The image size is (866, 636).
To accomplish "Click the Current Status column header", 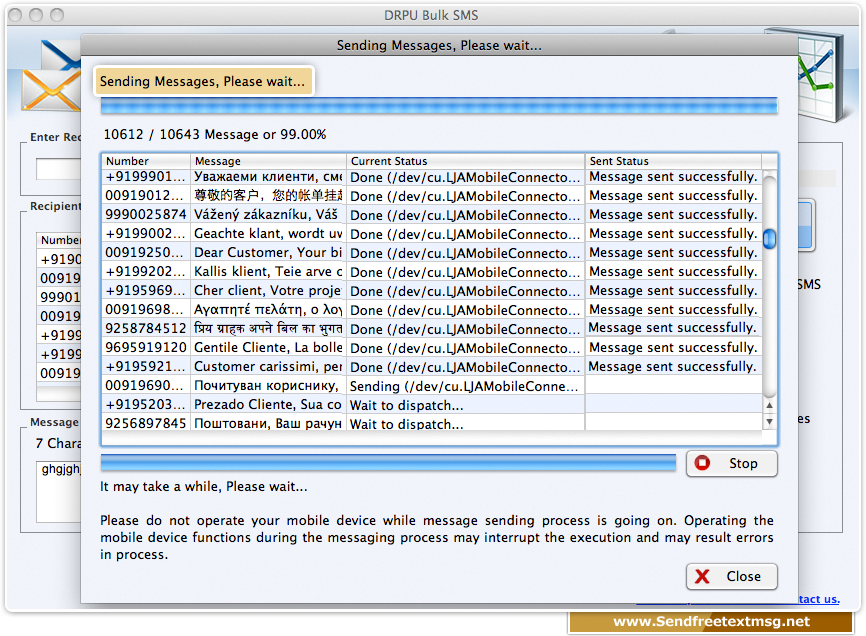I will point(465,161).
